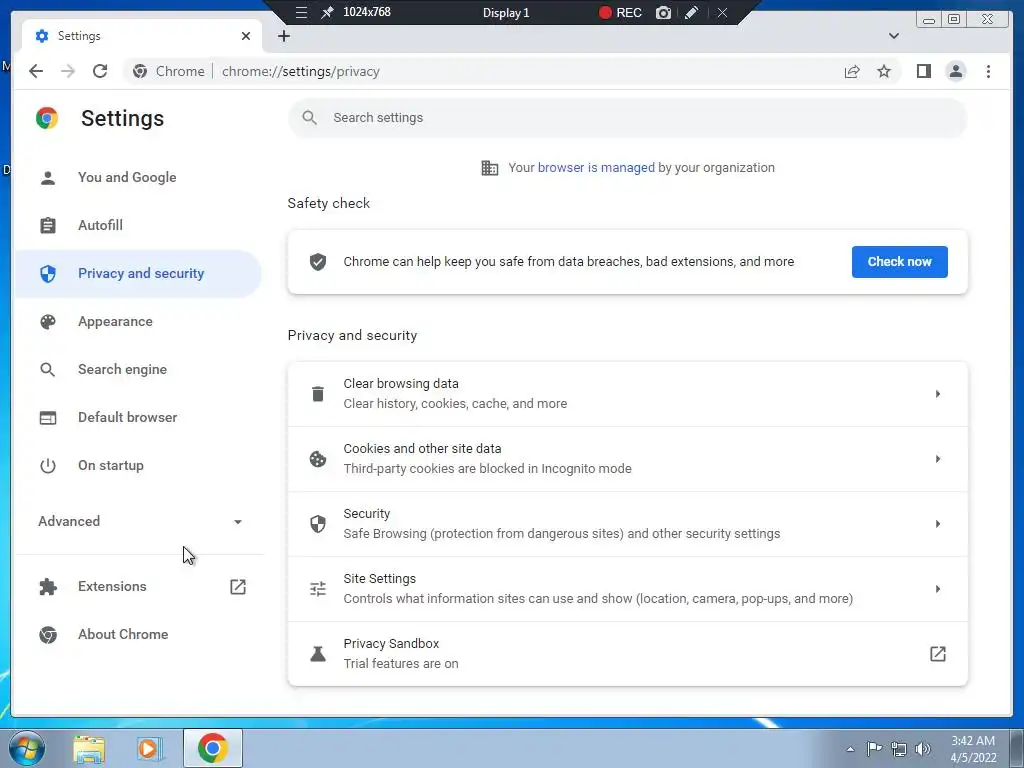Image resolution: width=1024 pixels, height=768 pixels.
Task: Open the 'browser is managed' link
Action: coord(596,168)
